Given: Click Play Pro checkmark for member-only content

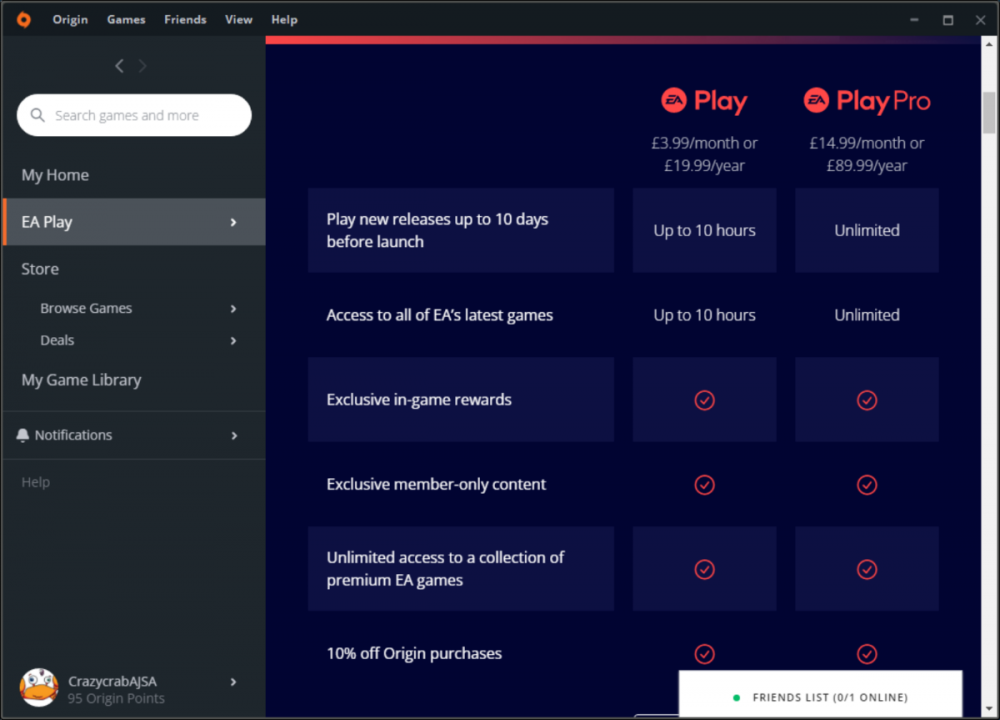Looking at the screenshot, I should (867, 485).
